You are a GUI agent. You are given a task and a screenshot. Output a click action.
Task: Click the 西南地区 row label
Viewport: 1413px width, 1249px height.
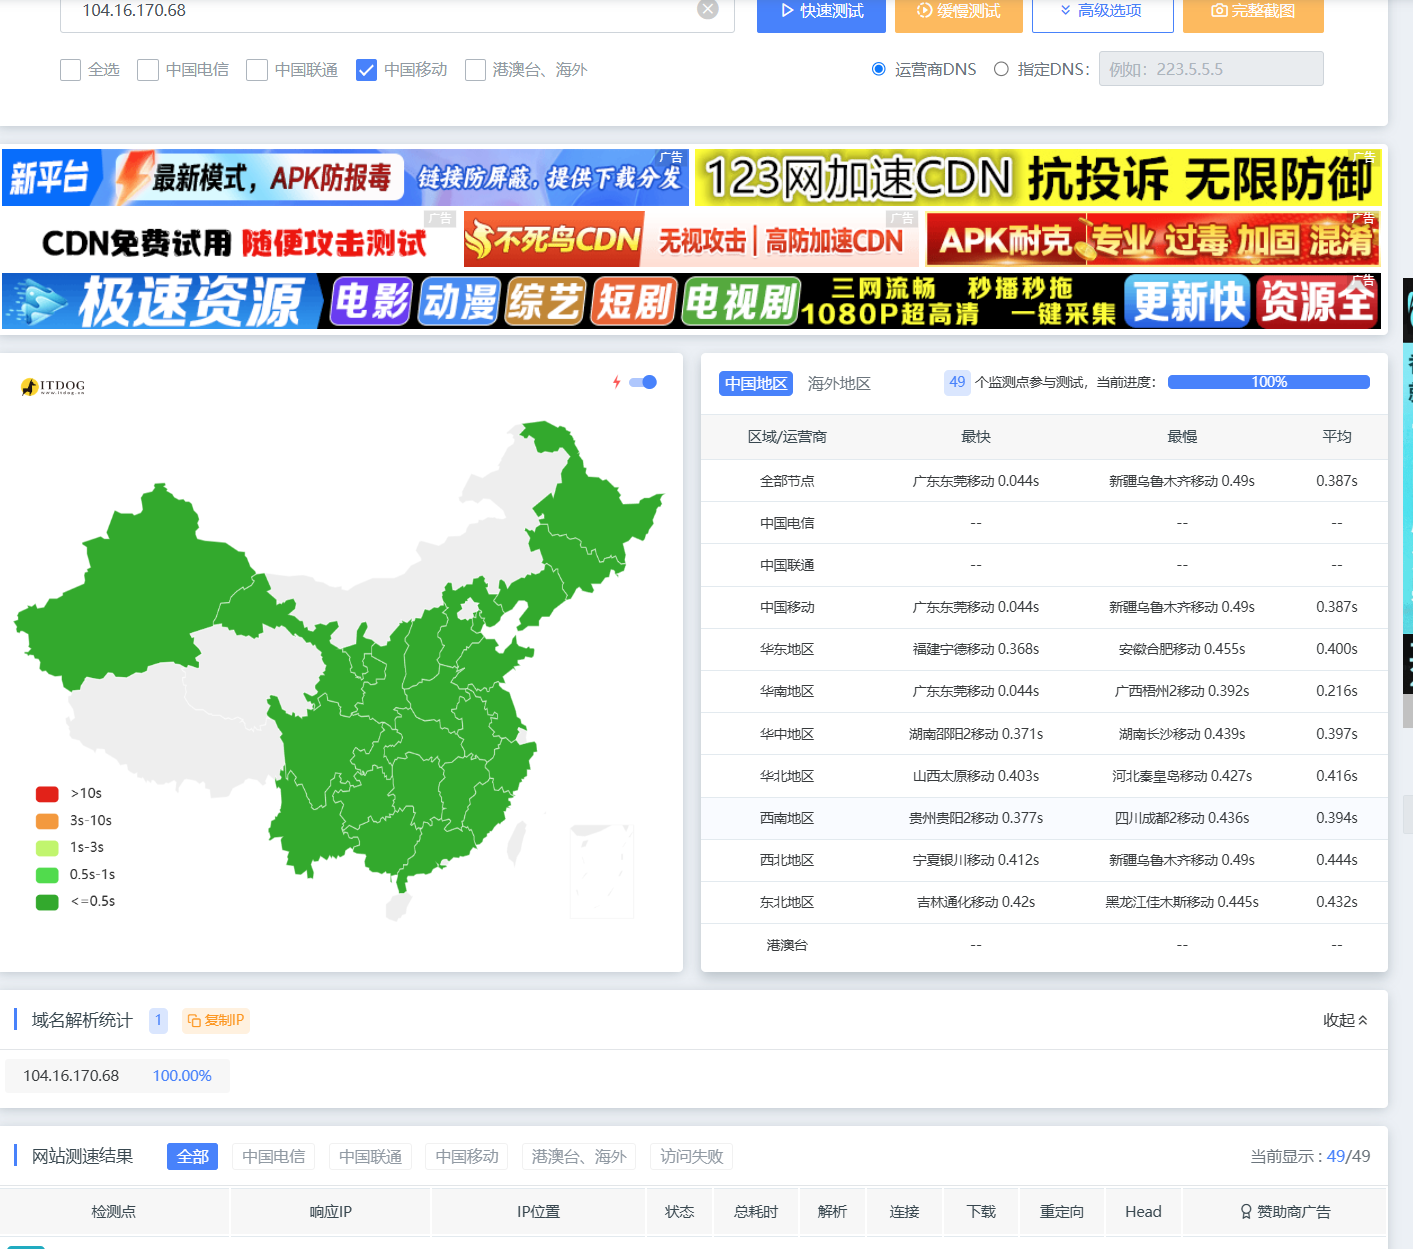pos(787,818)
